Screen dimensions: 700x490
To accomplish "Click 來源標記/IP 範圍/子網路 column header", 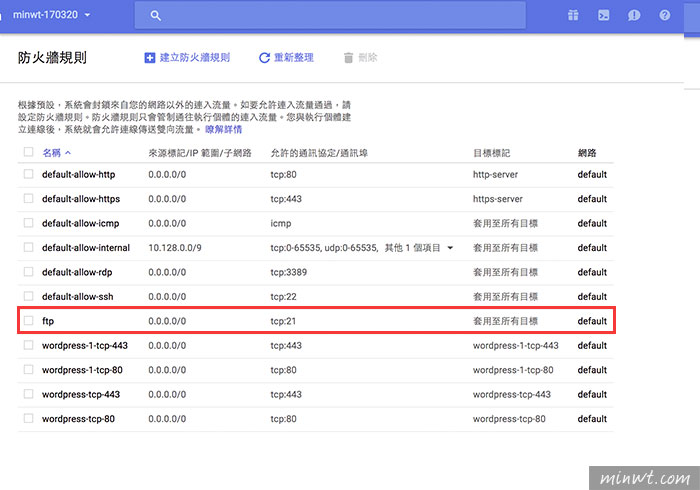I will (200, 153).
